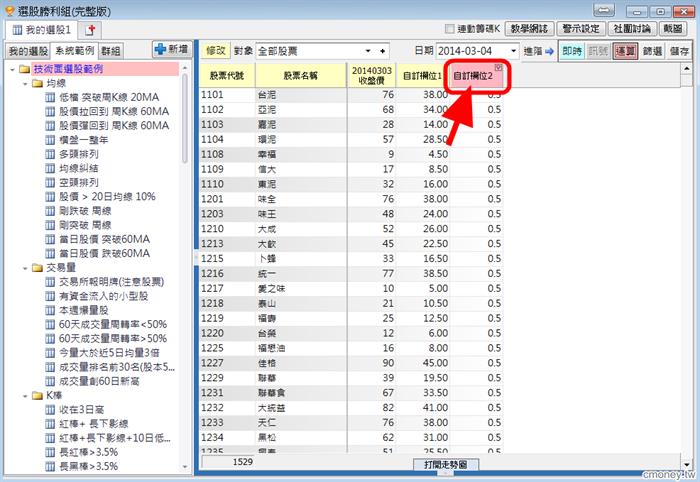Click the small close icon on 自訂欄位2 header
This screenshot has height=482, width=700.
point(499,67)
